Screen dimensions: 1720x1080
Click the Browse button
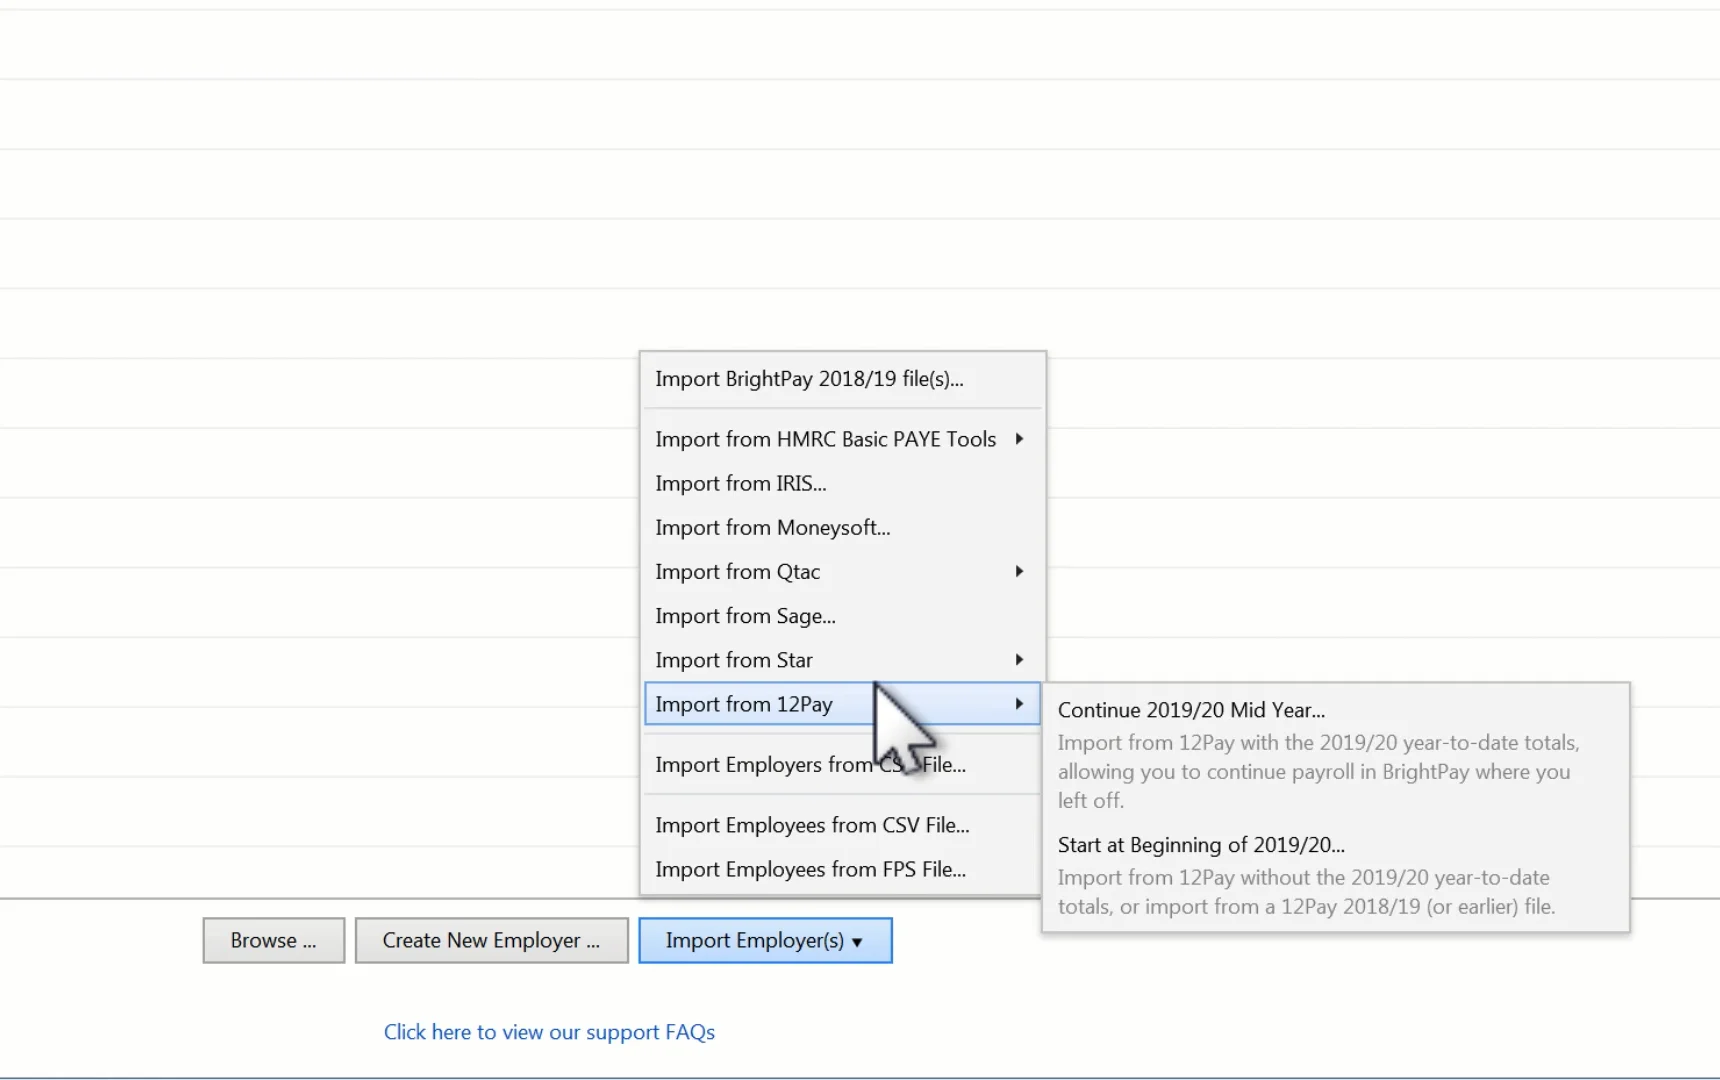click(274, 941)
